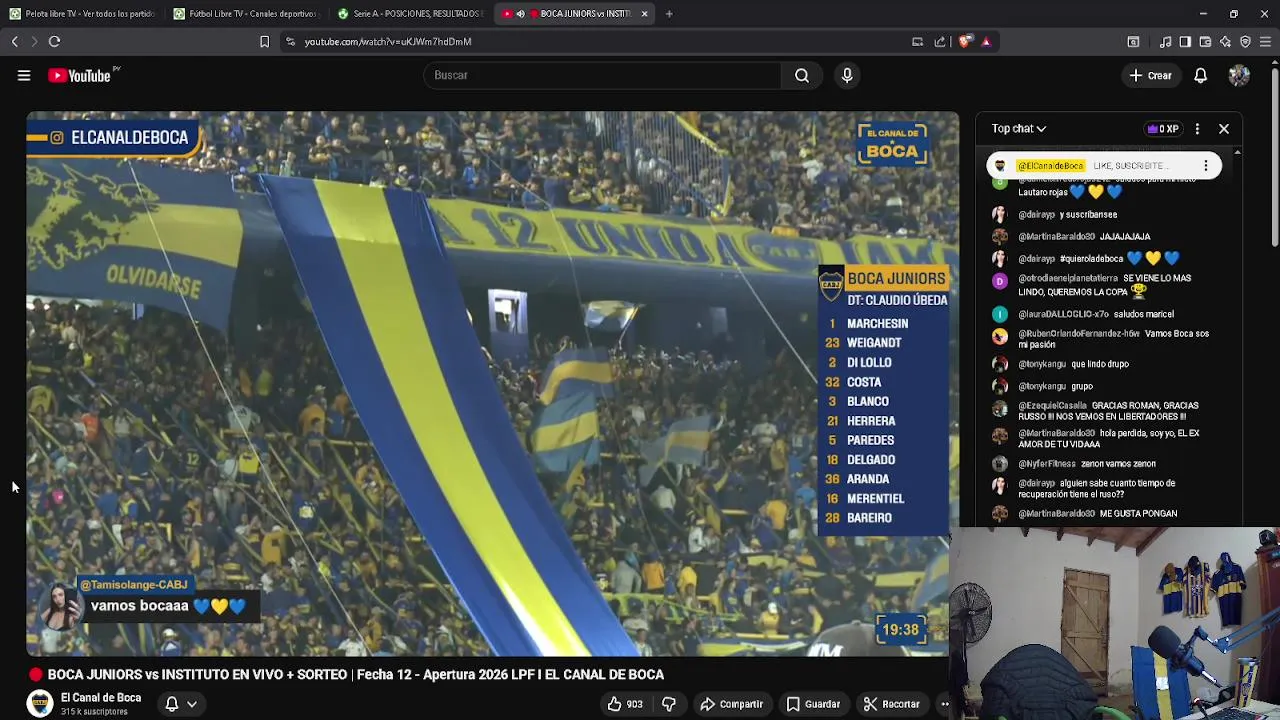Save video with Guardar button

point(813,704)
